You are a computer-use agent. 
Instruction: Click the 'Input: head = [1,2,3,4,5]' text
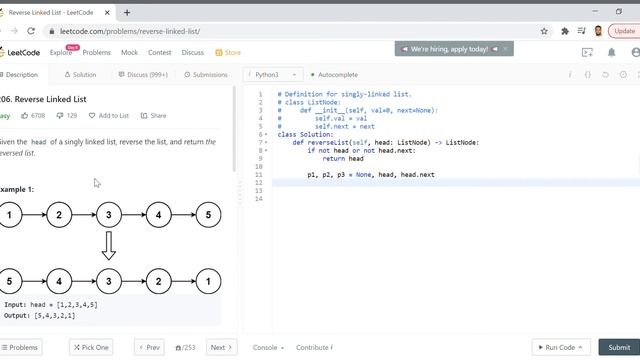pos(51,304)
